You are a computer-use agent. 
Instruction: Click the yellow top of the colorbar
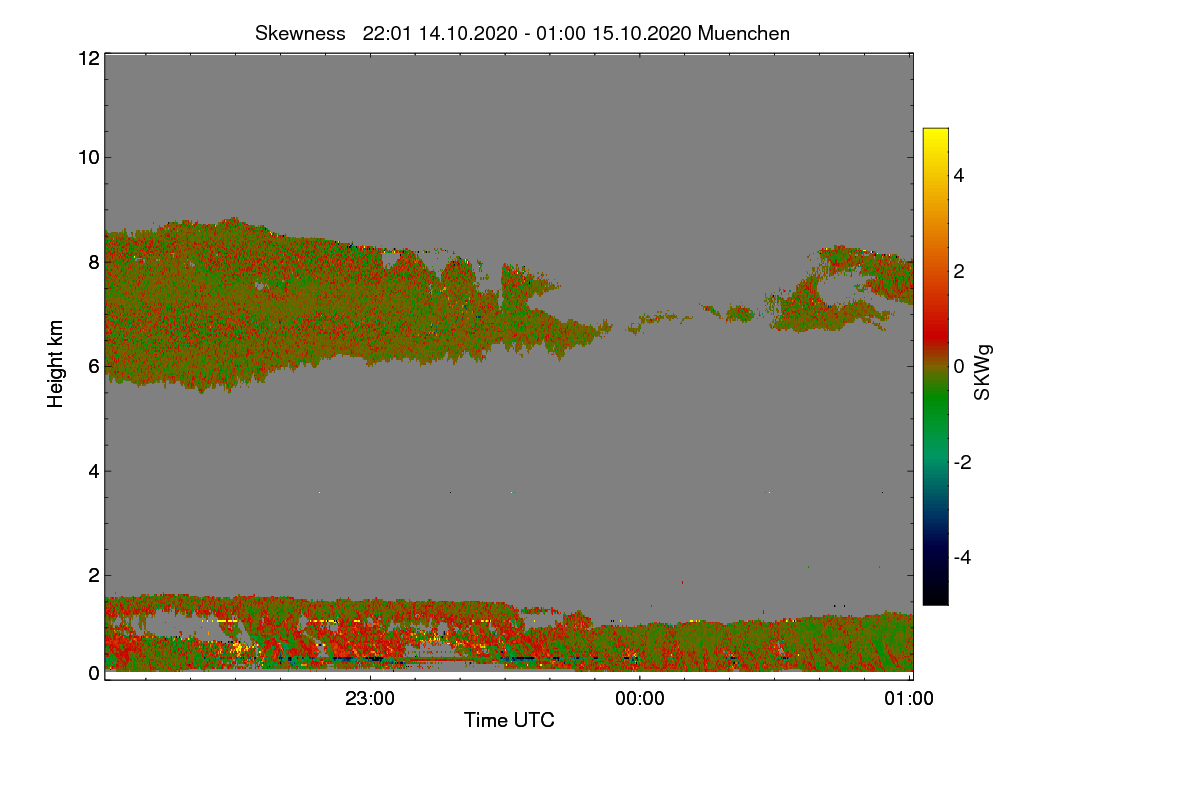click(935, 134)
